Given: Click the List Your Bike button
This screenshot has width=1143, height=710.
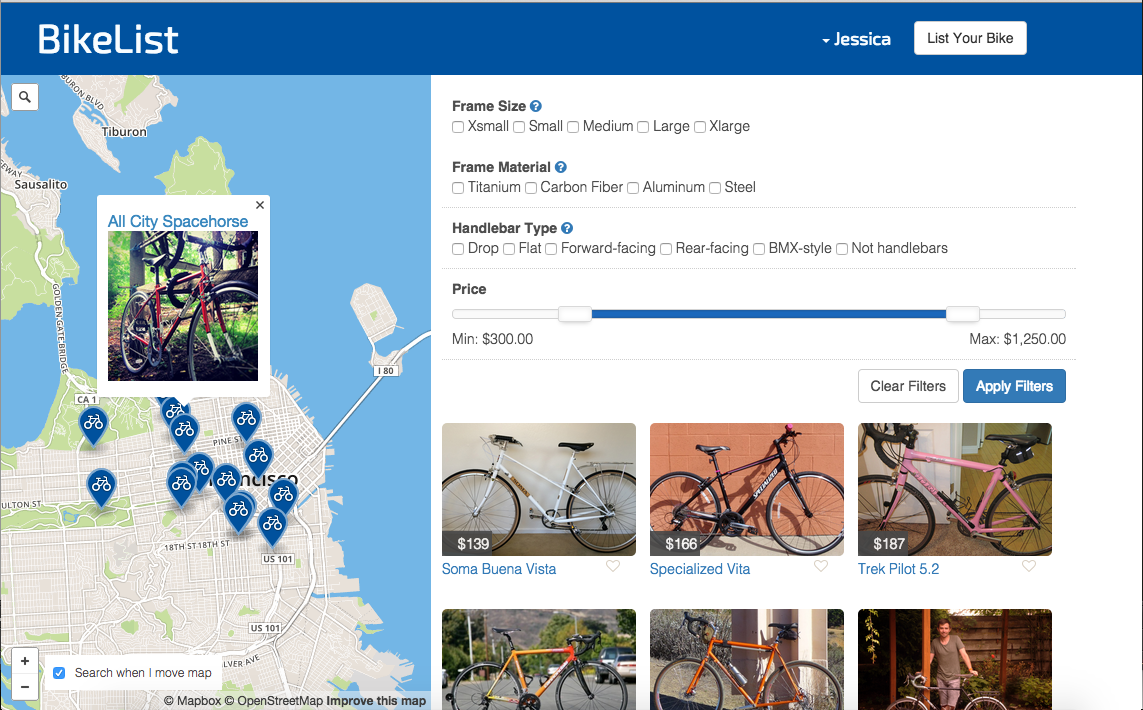Looking at the screenshot, I should pyautogui.click(x=970, y=38).
